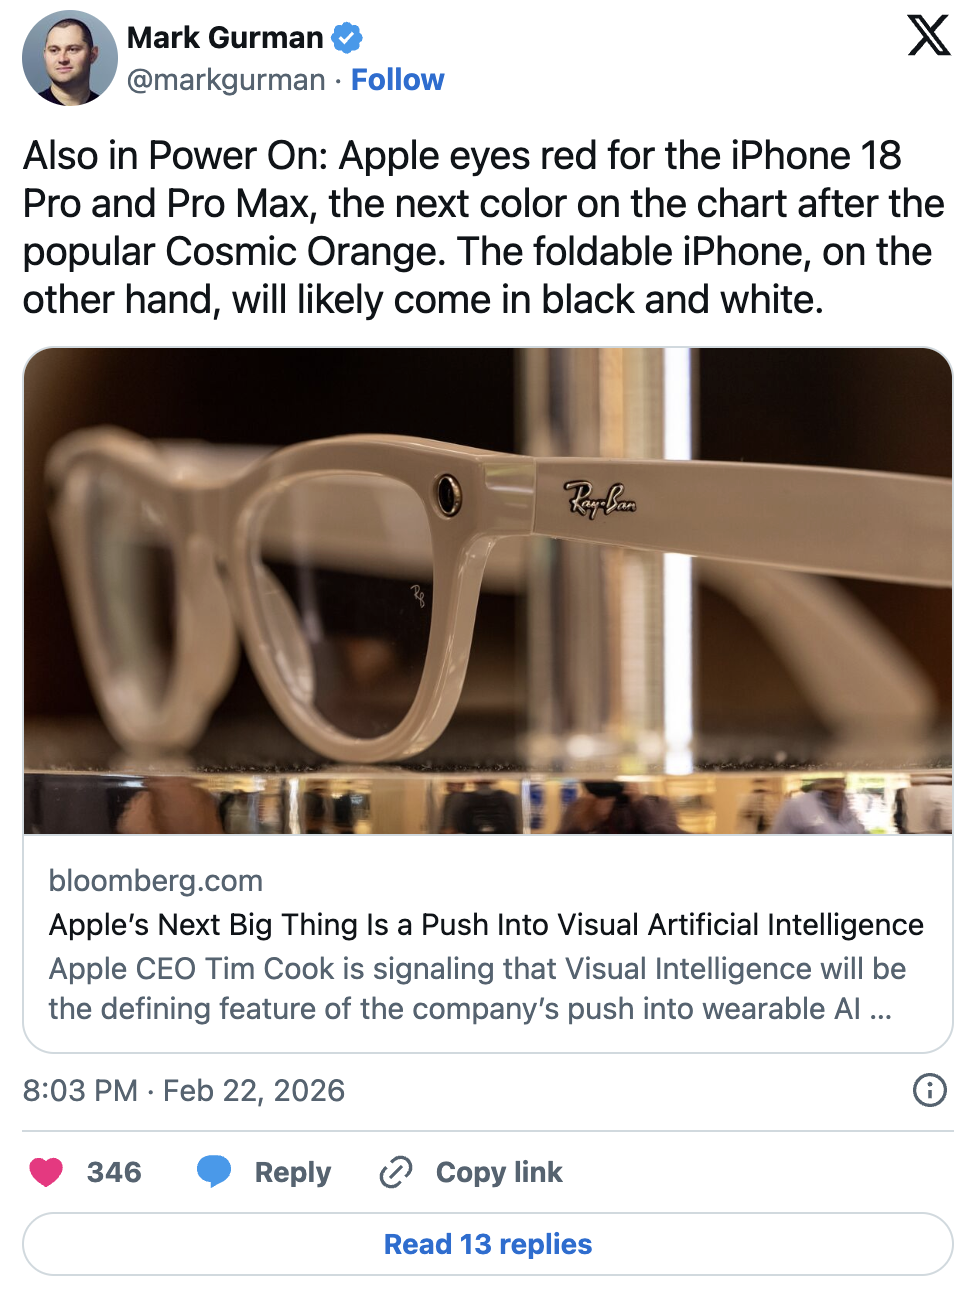The width and height of the screenshot is (978, 1298).
Task: Click the Copy link label
Action: 499,1172
